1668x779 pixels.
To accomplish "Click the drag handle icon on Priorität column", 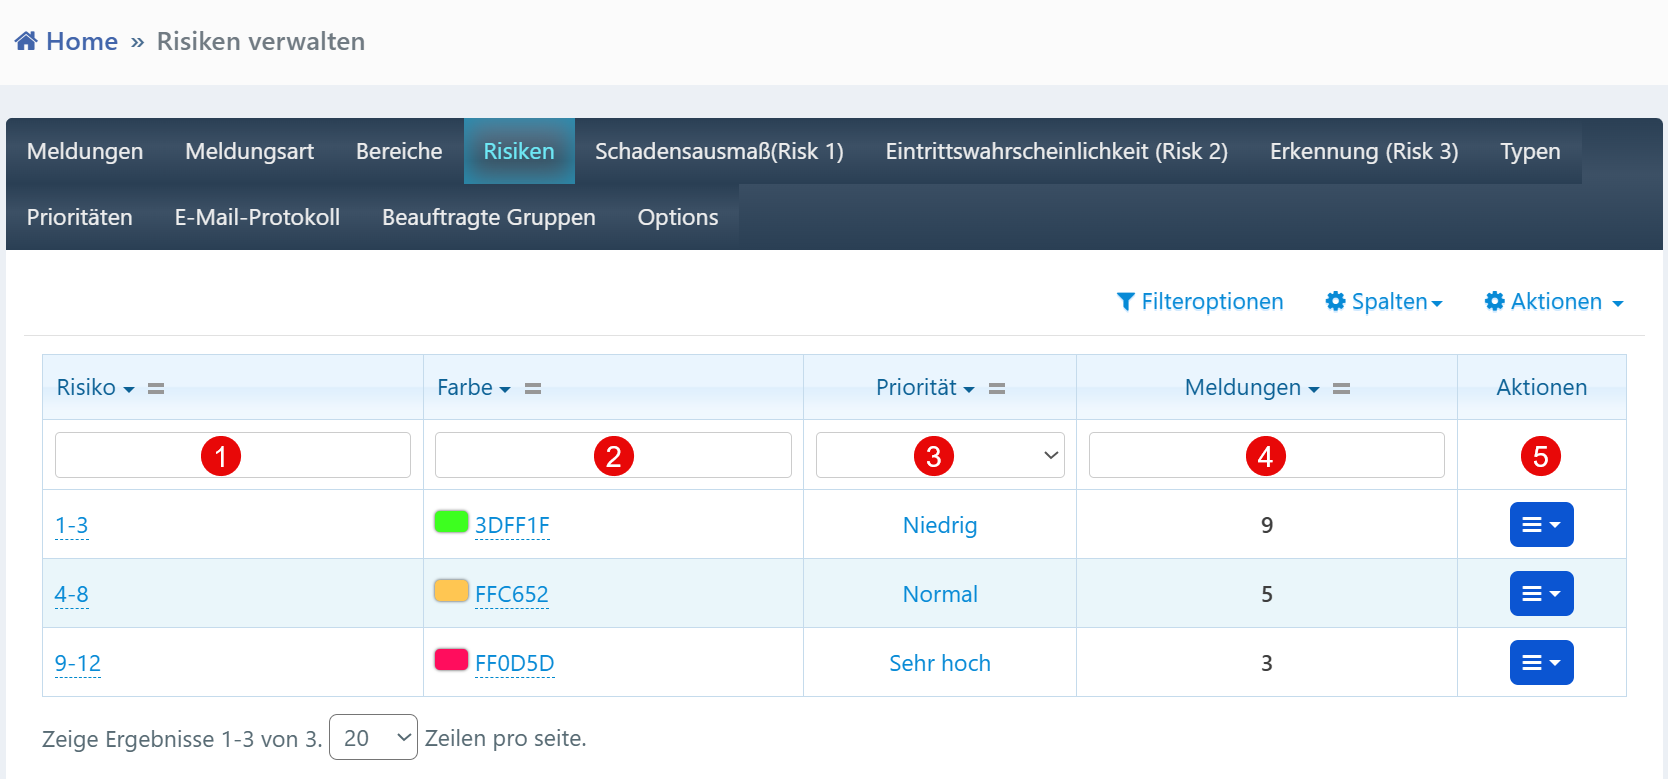I will point(997,388).
